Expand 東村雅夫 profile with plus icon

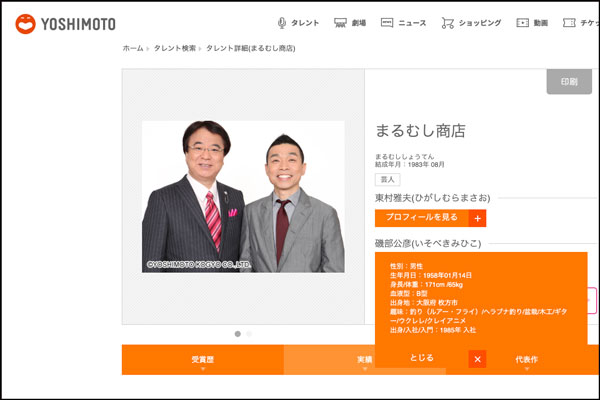[x=477, y=218]
